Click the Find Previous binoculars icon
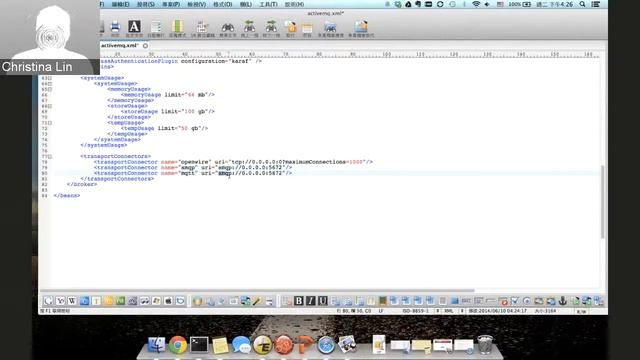The image size is (640, 360). point(249,27)
